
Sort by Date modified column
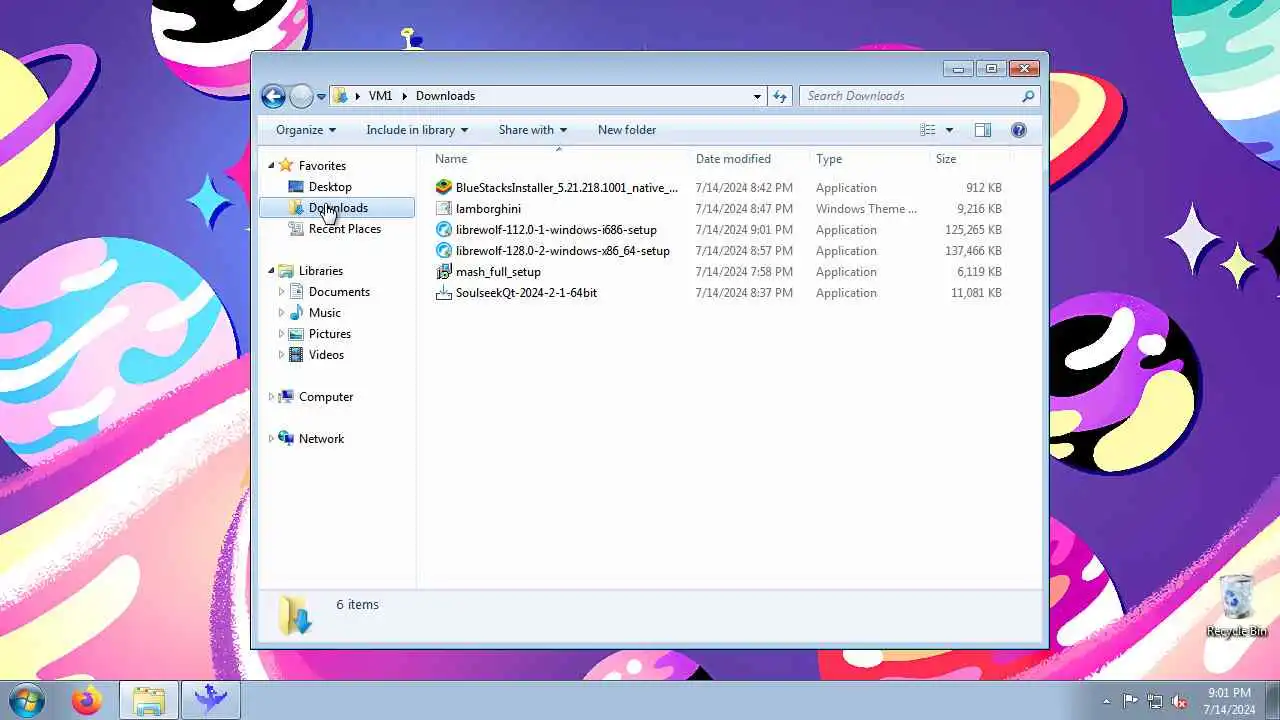(x=749, y=159)
